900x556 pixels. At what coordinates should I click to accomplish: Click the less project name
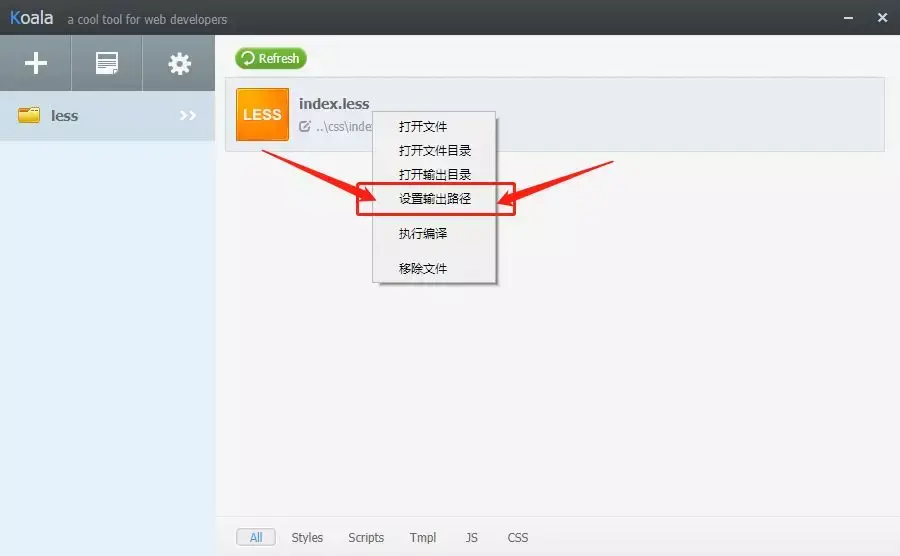click(64, 116)
